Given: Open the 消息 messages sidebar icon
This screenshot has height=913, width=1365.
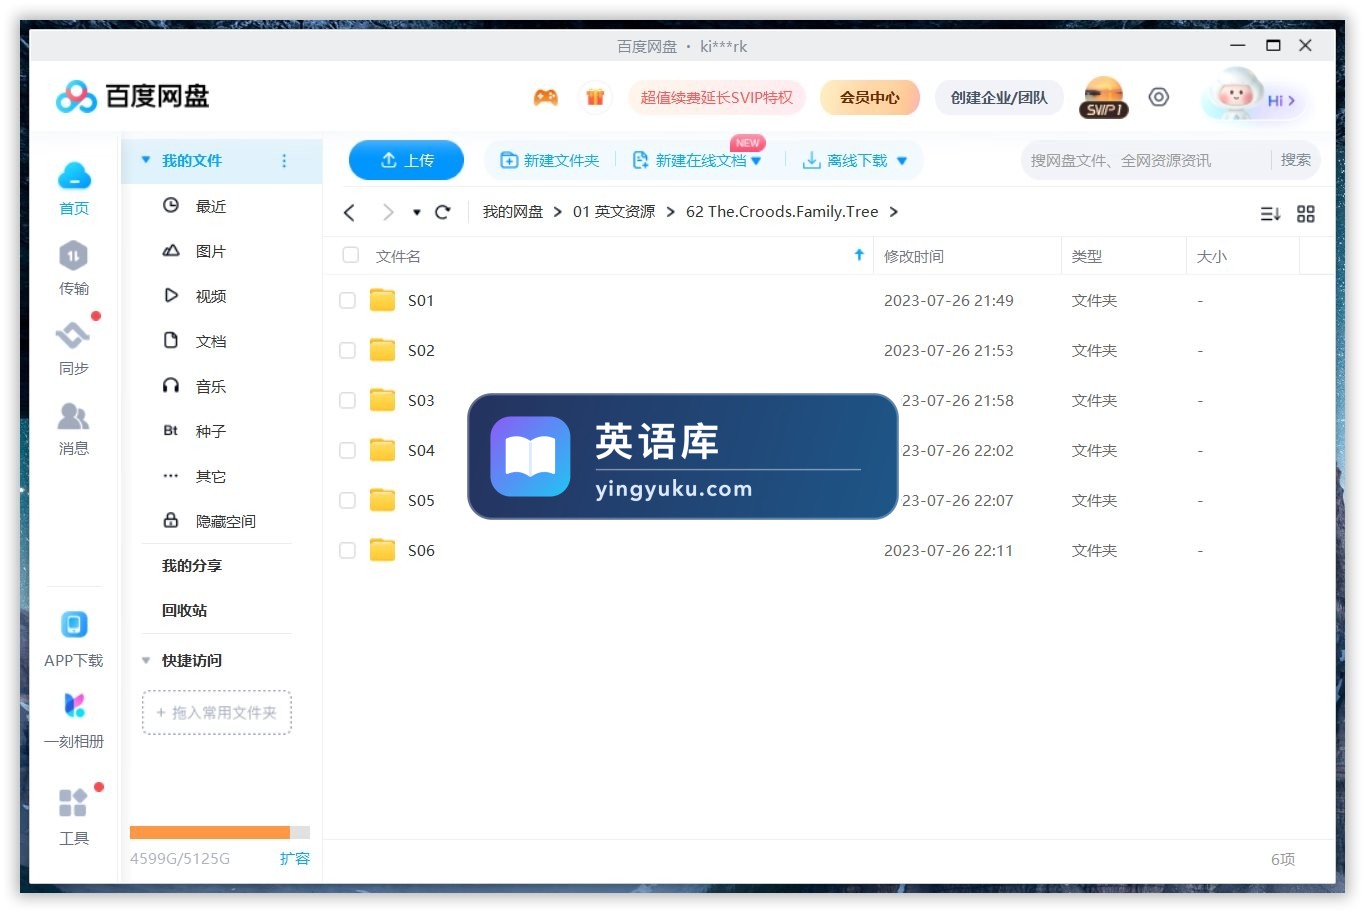Looking at the screenshot, I should pyautogui.click(x=73, y=416).
